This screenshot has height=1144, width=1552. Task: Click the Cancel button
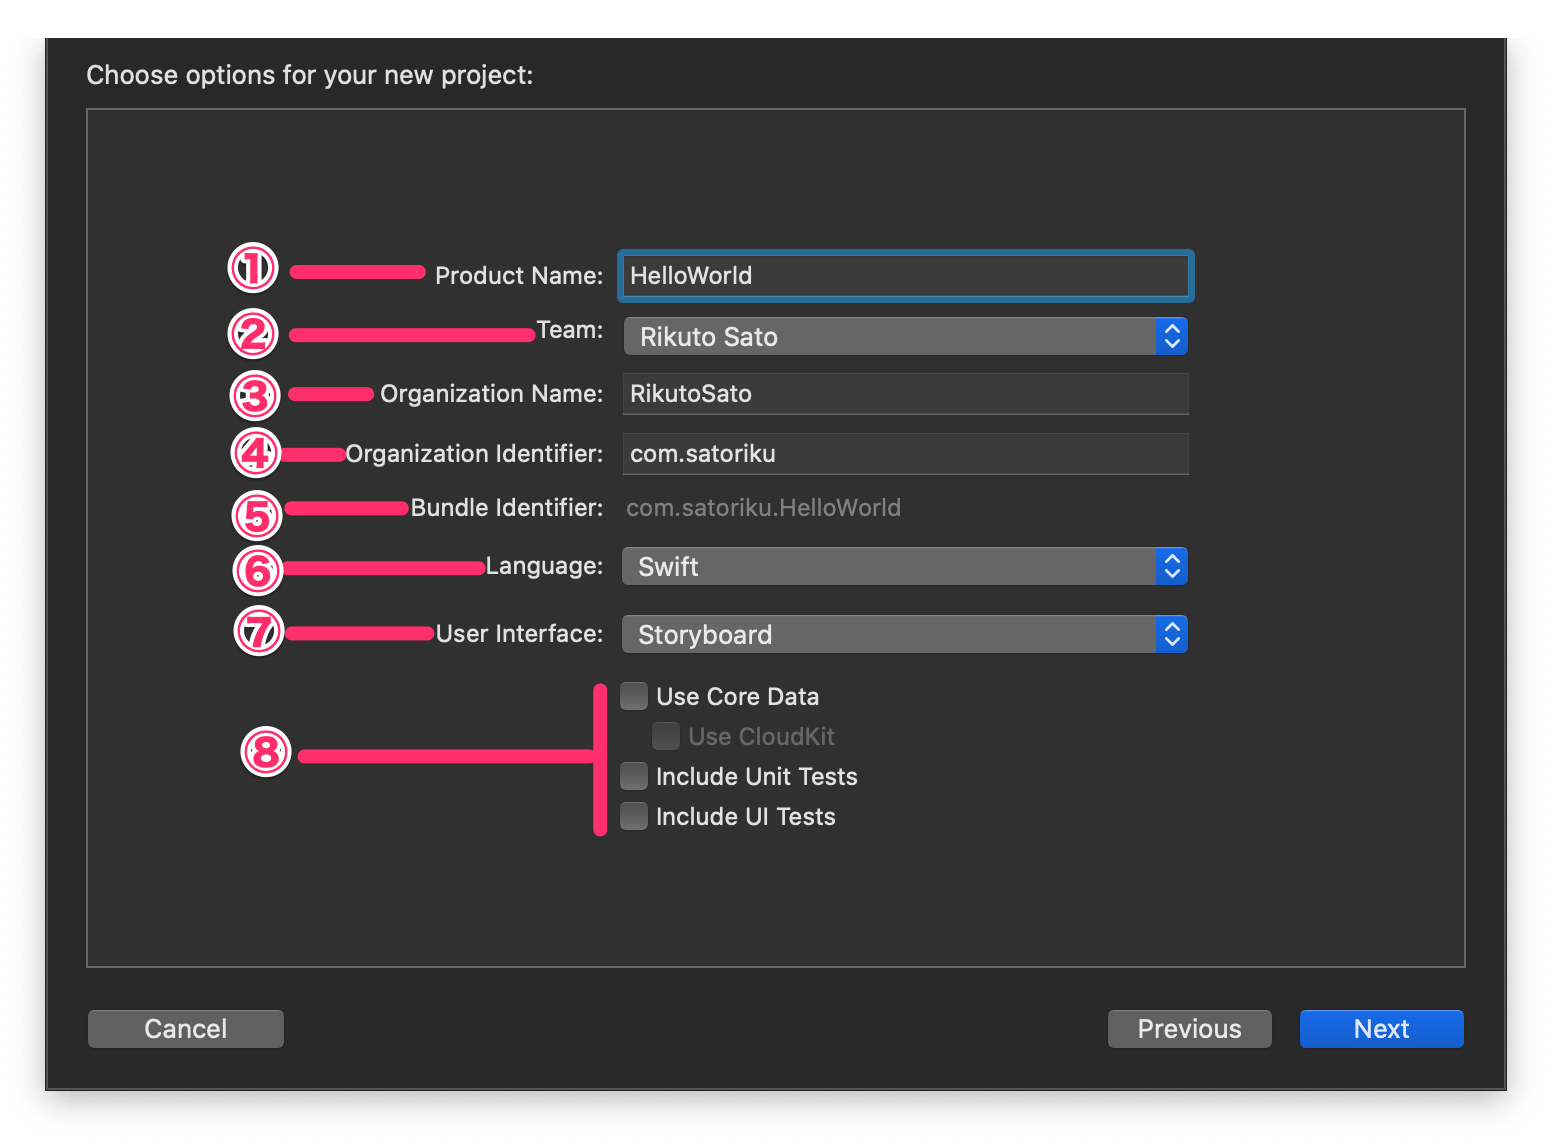pyautogui.click(x=186, y=1029)
